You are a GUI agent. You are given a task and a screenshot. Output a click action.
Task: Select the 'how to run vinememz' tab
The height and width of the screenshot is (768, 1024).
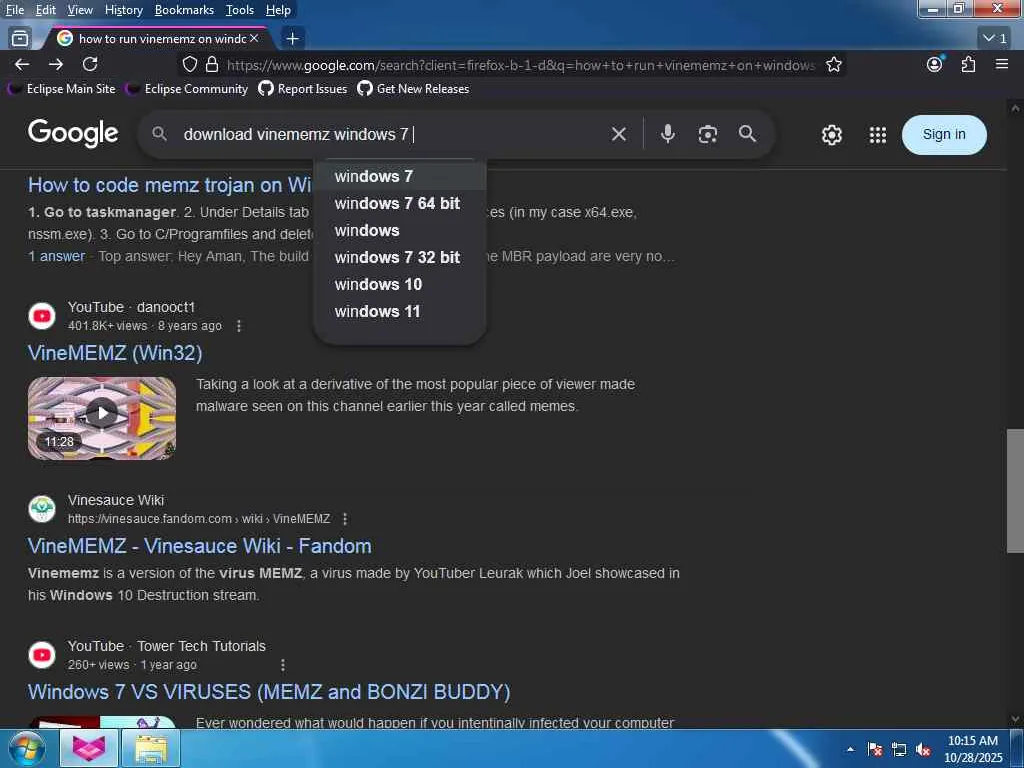pyautogui.click(x=157, y=39)
